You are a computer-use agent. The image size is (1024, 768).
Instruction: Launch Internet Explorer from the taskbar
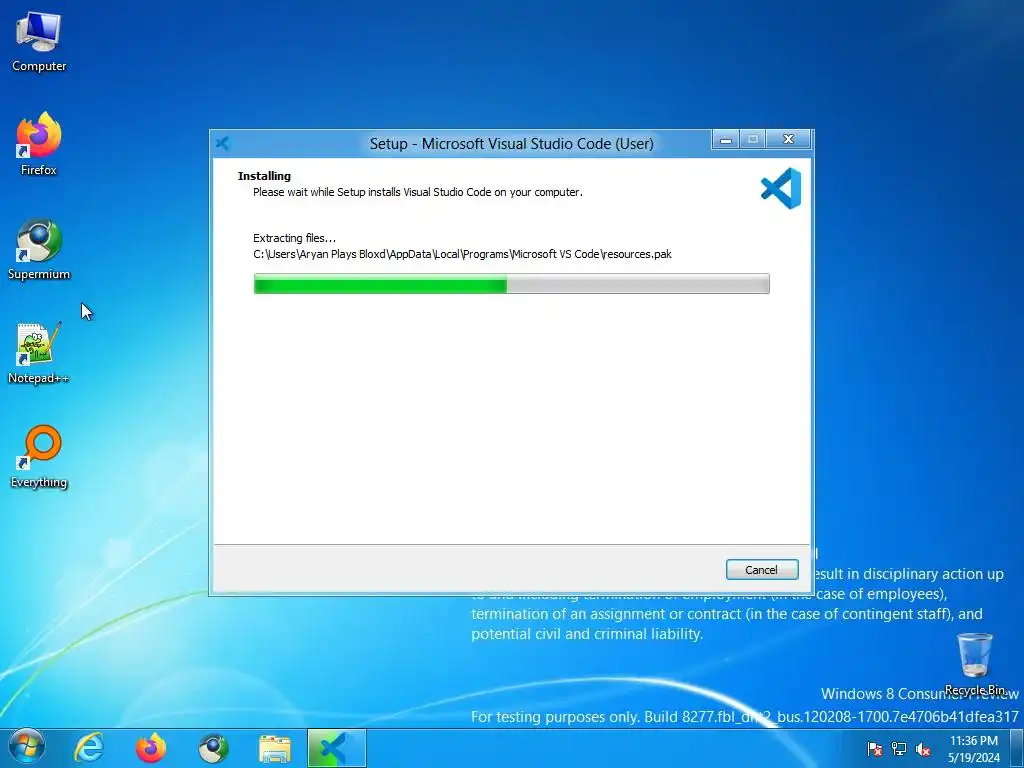[x=89, y=748]
